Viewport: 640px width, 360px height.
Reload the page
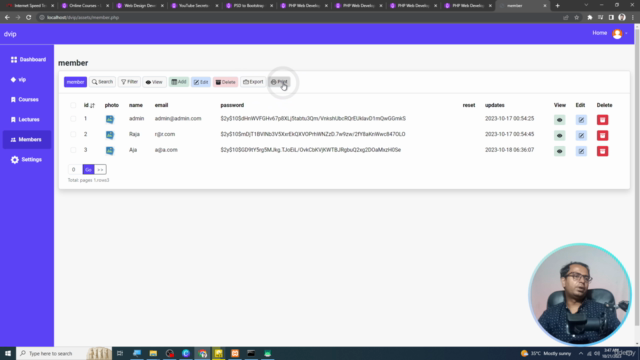coord(29,18)
